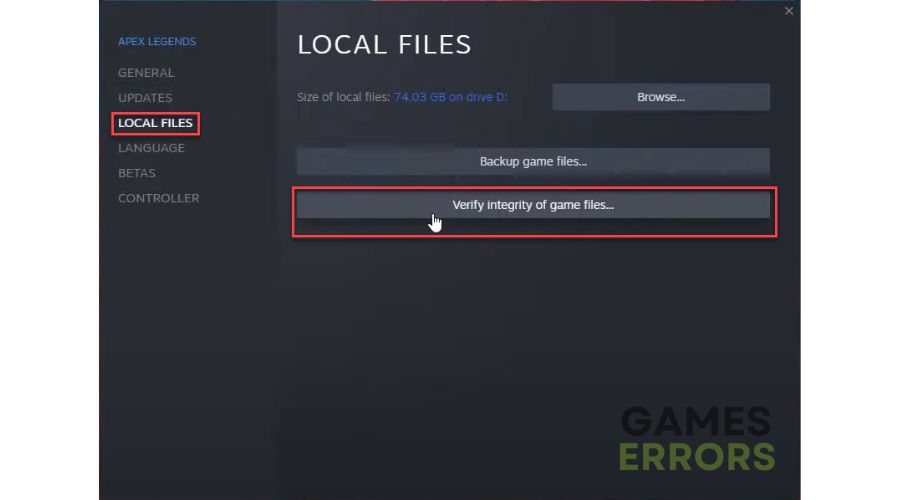Close the properties window with X
Screen dimensions: 900x500
coord(789,11)
